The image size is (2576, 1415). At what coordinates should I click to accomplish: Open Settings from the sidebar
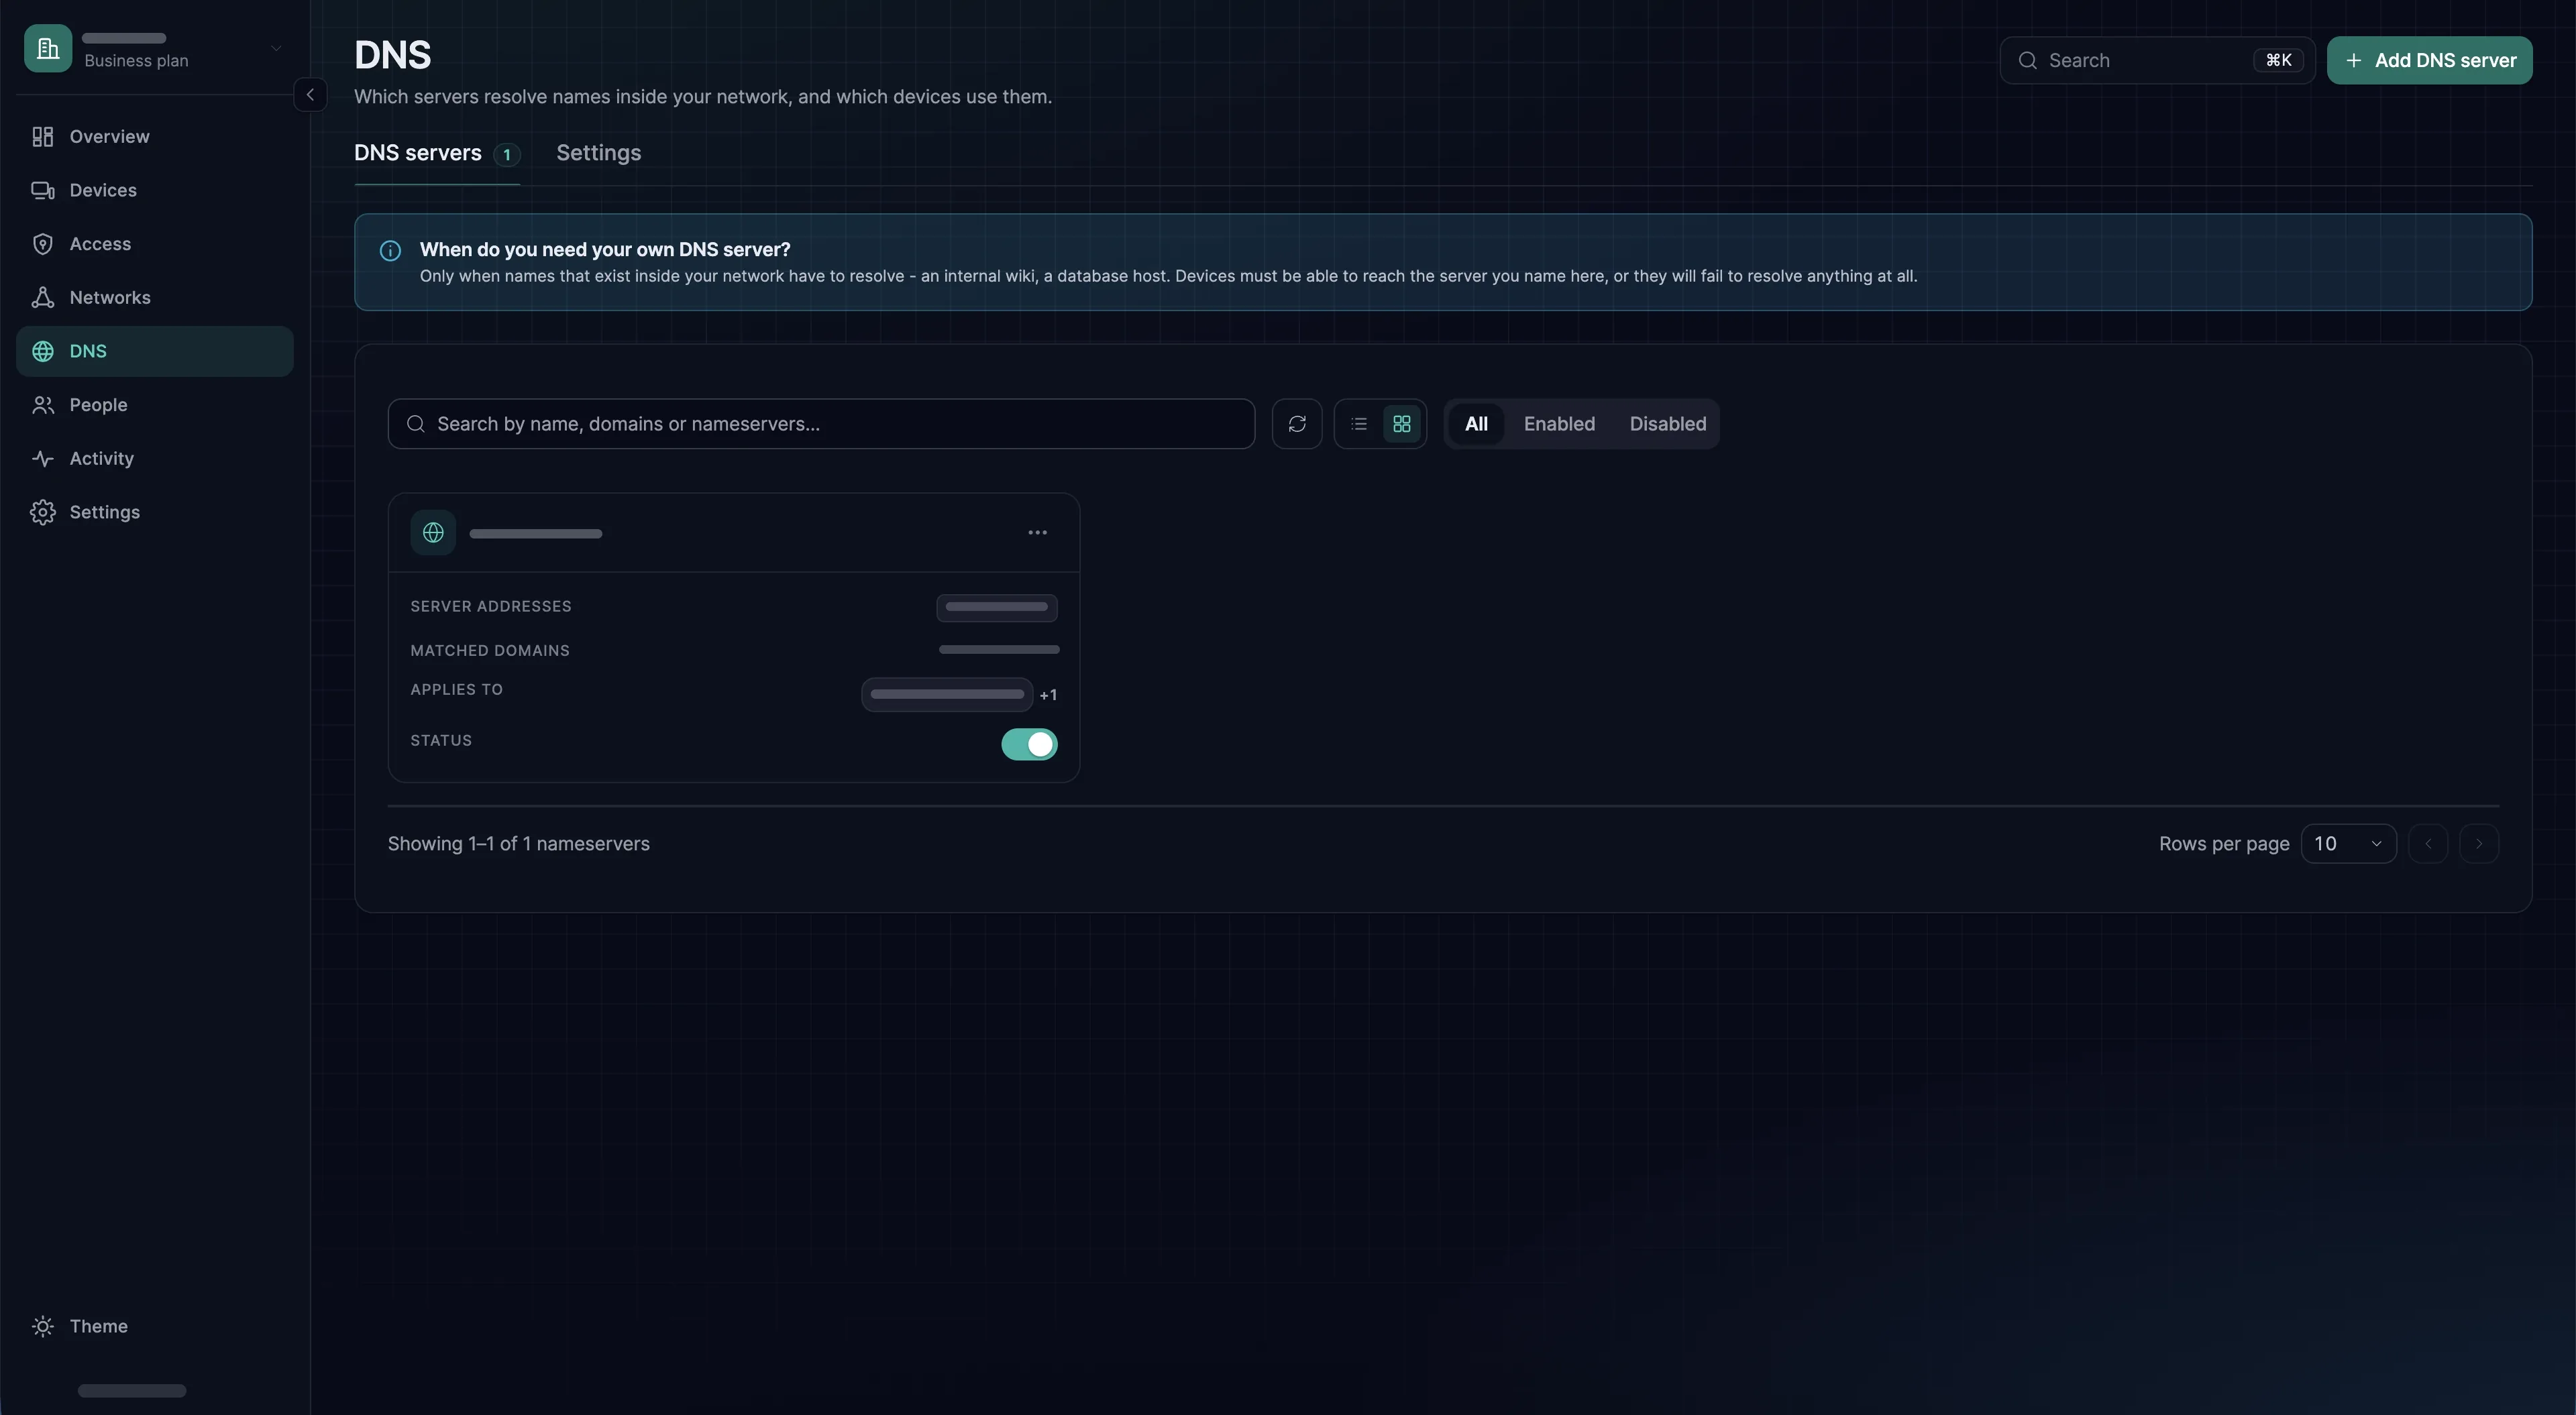point(155,512)
